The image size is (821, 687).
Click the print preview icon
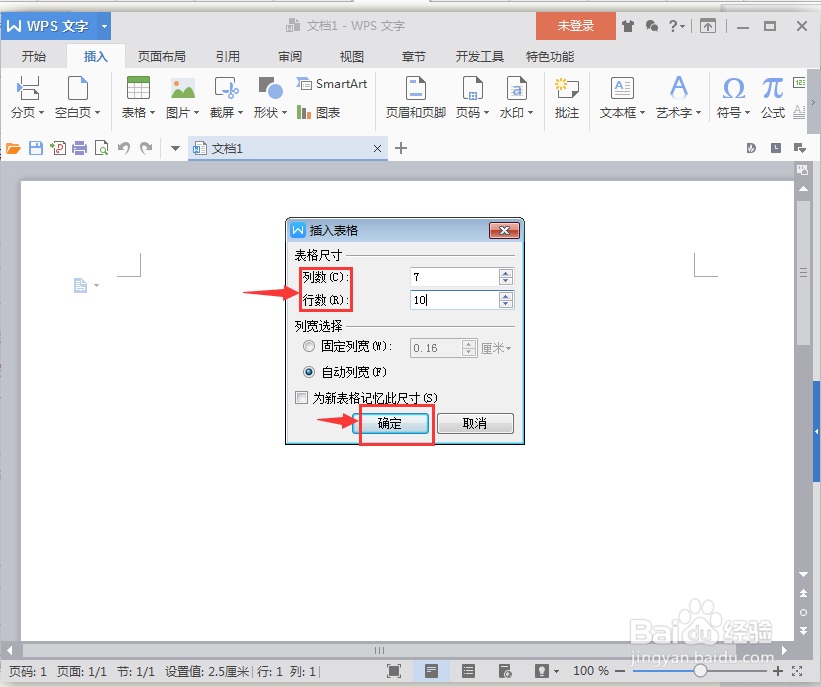[x=102, y=149]
